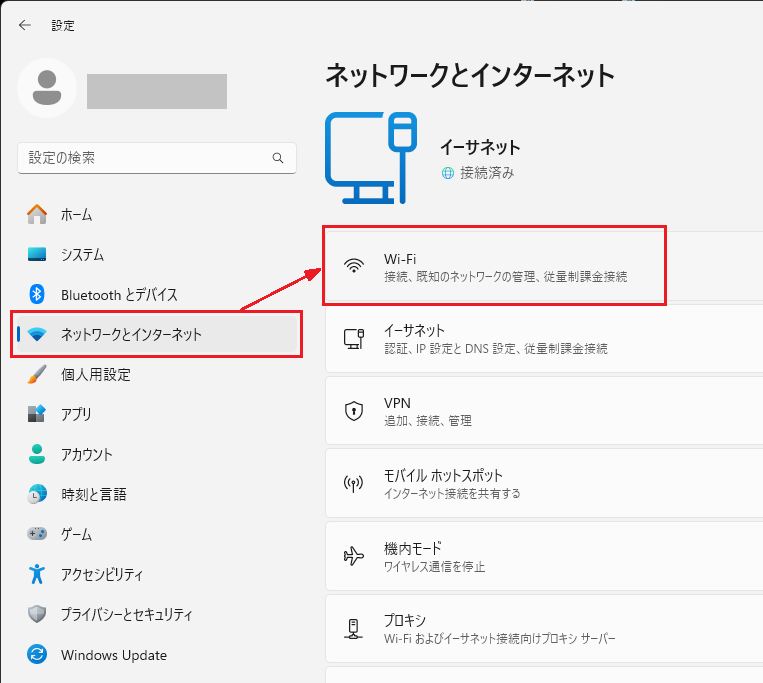
Task: Click the アプリ apps icon
Action: (37, 414)
